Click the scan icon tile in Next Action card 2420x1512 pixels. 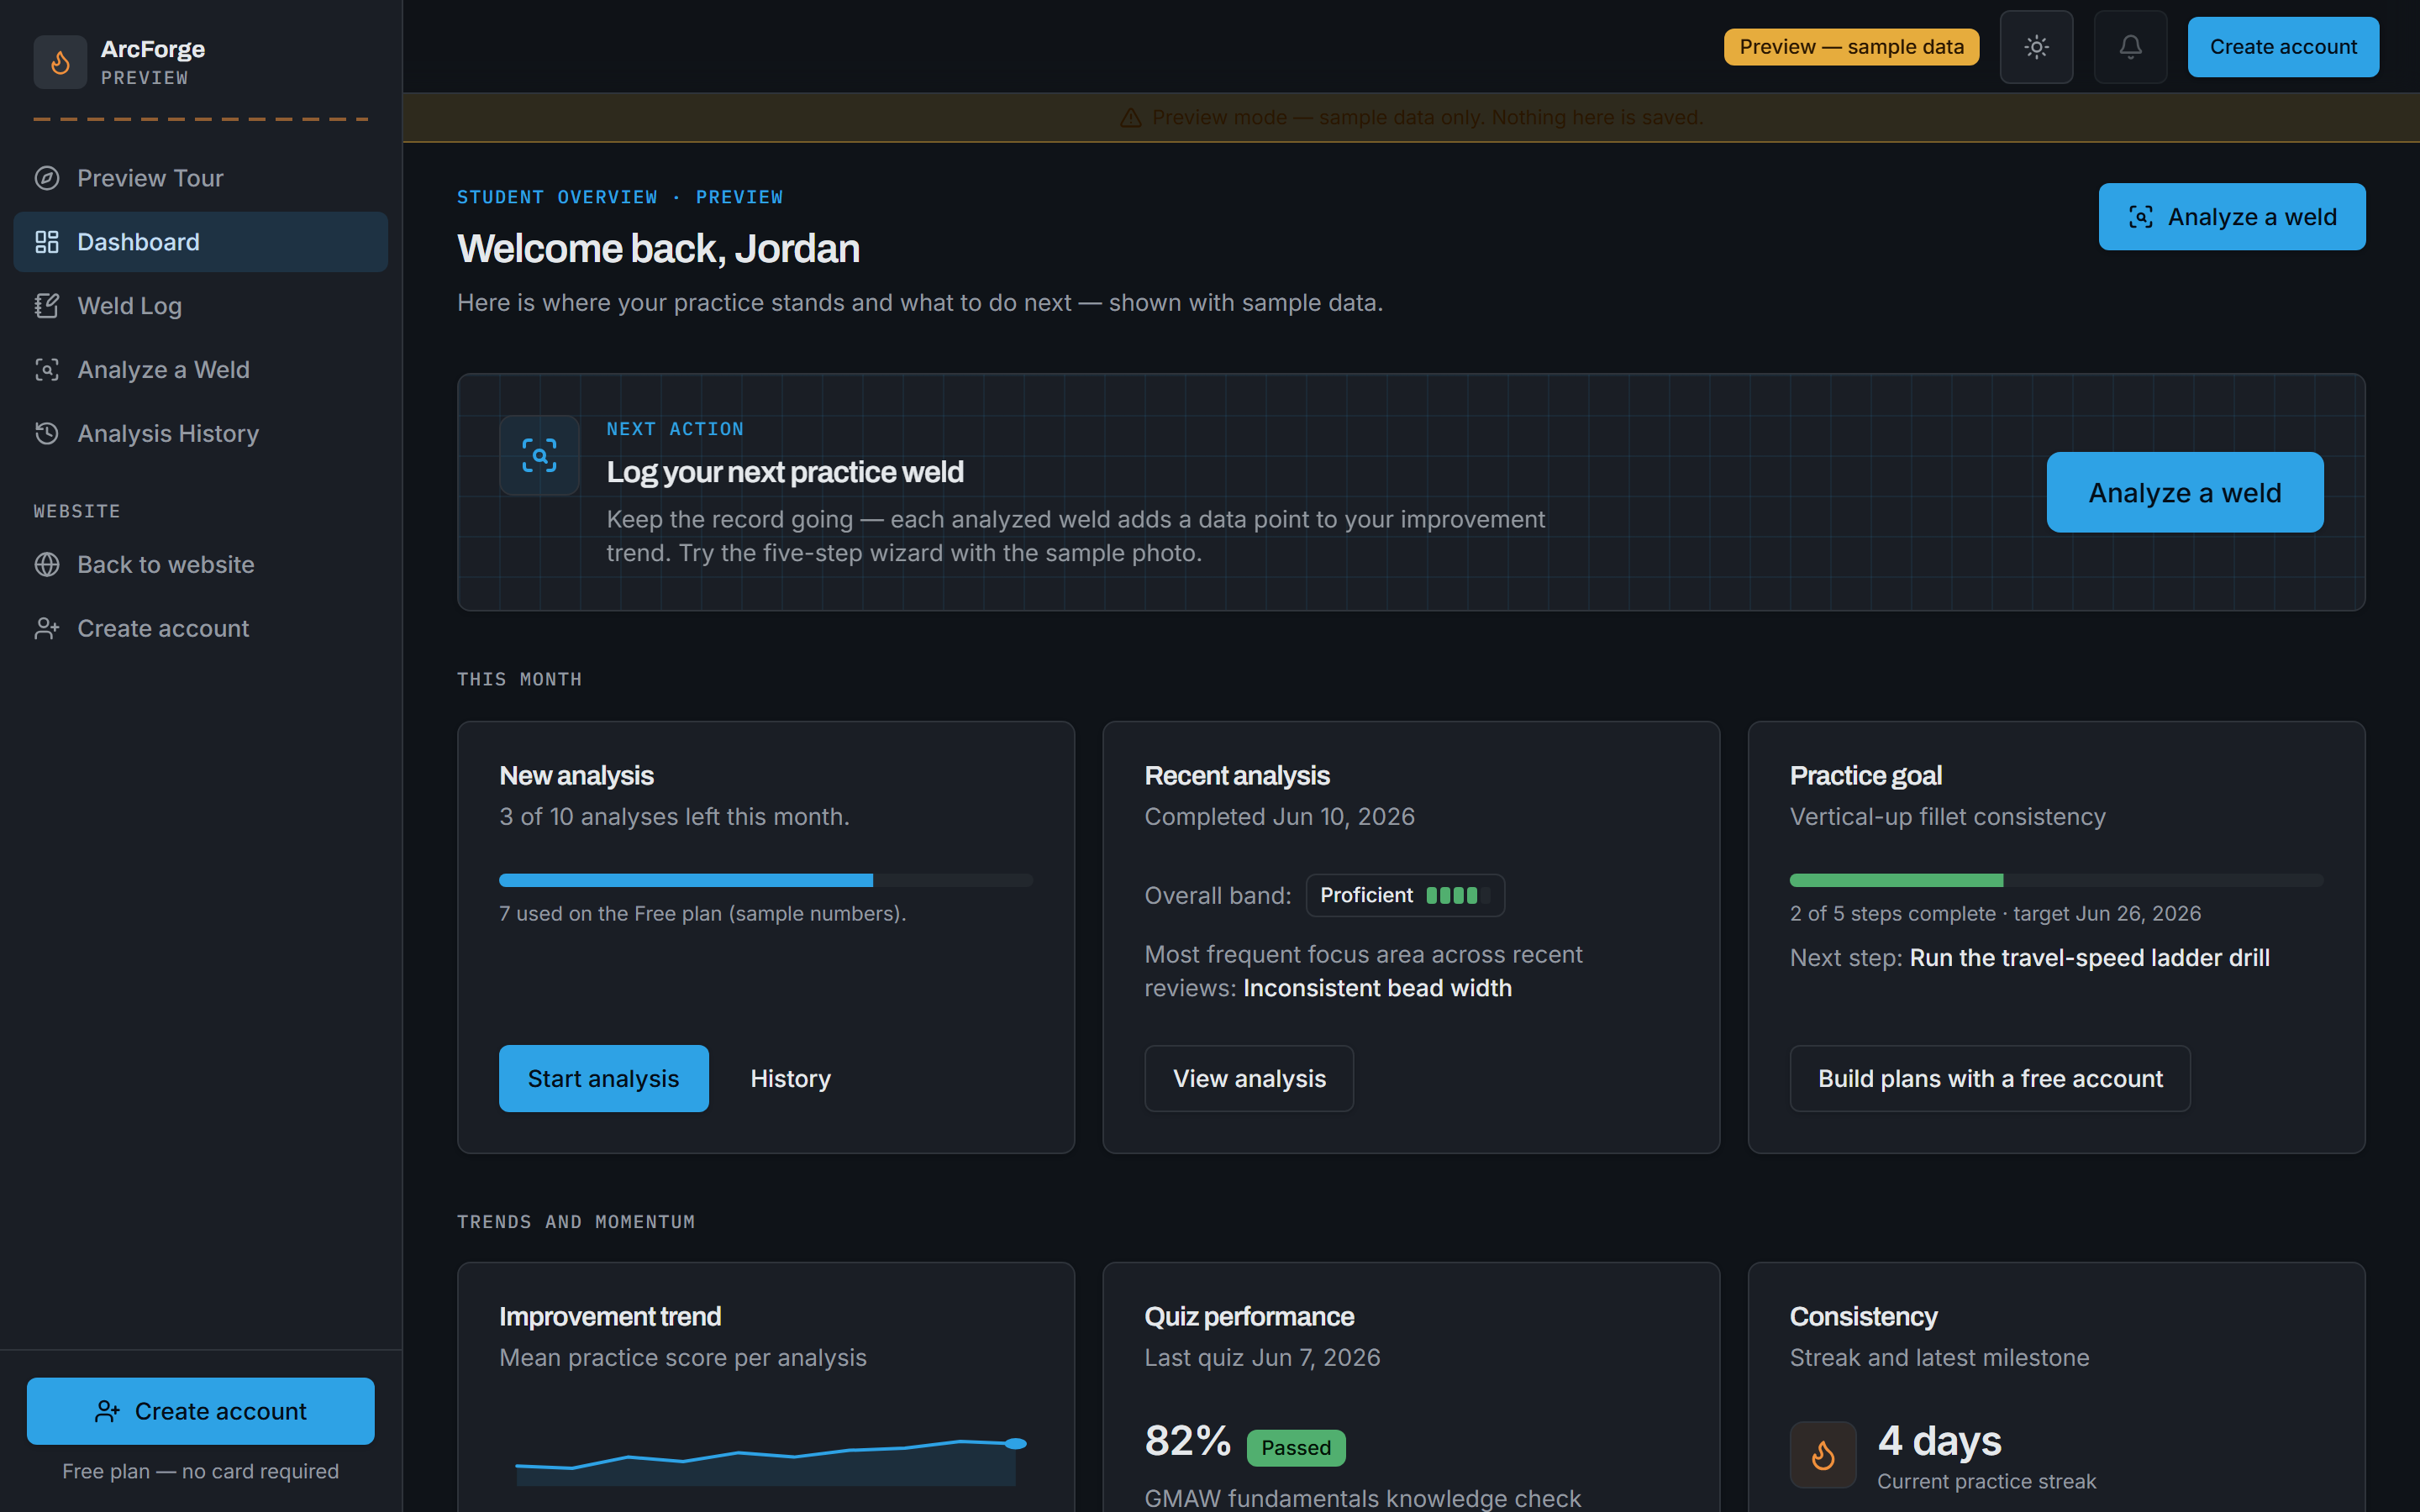(539, 455)
